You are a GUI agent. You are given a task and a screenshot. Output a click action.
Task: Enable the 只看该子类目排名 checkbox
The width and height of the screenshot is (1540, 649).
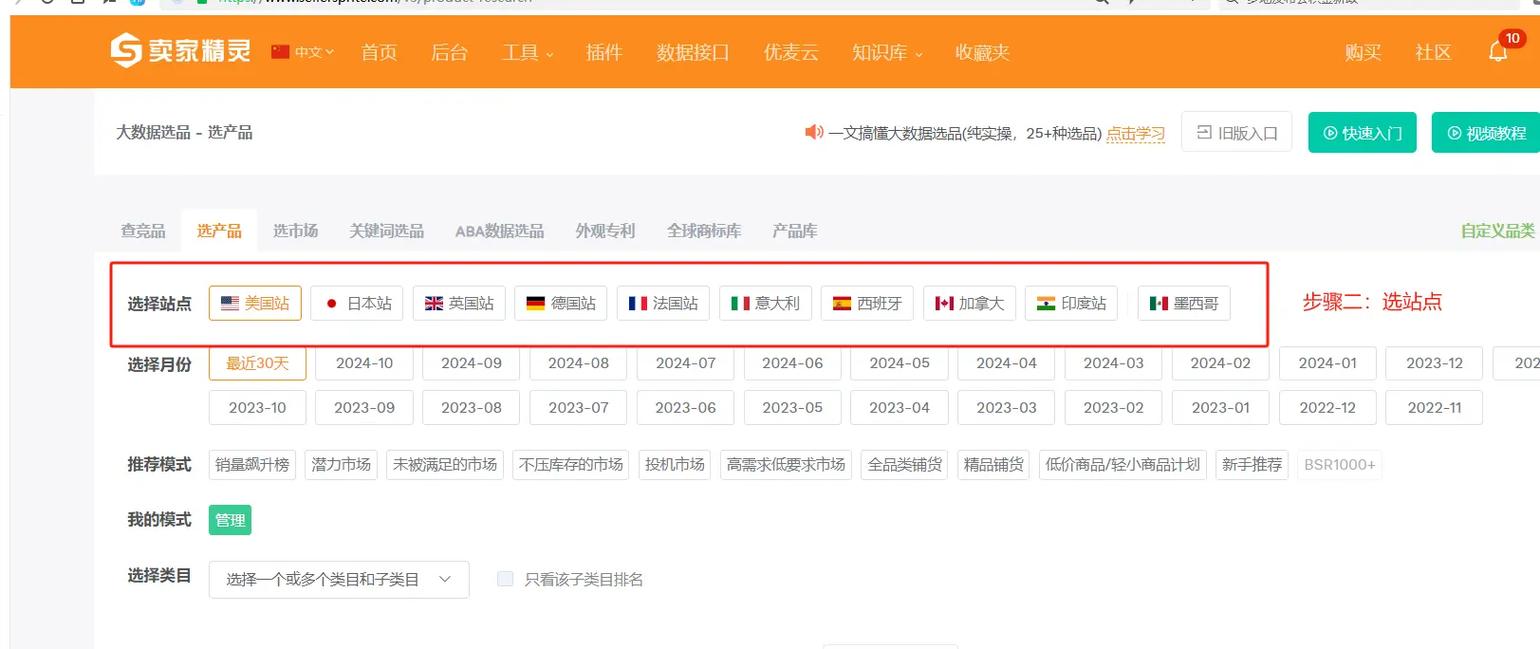pos(505,578)
